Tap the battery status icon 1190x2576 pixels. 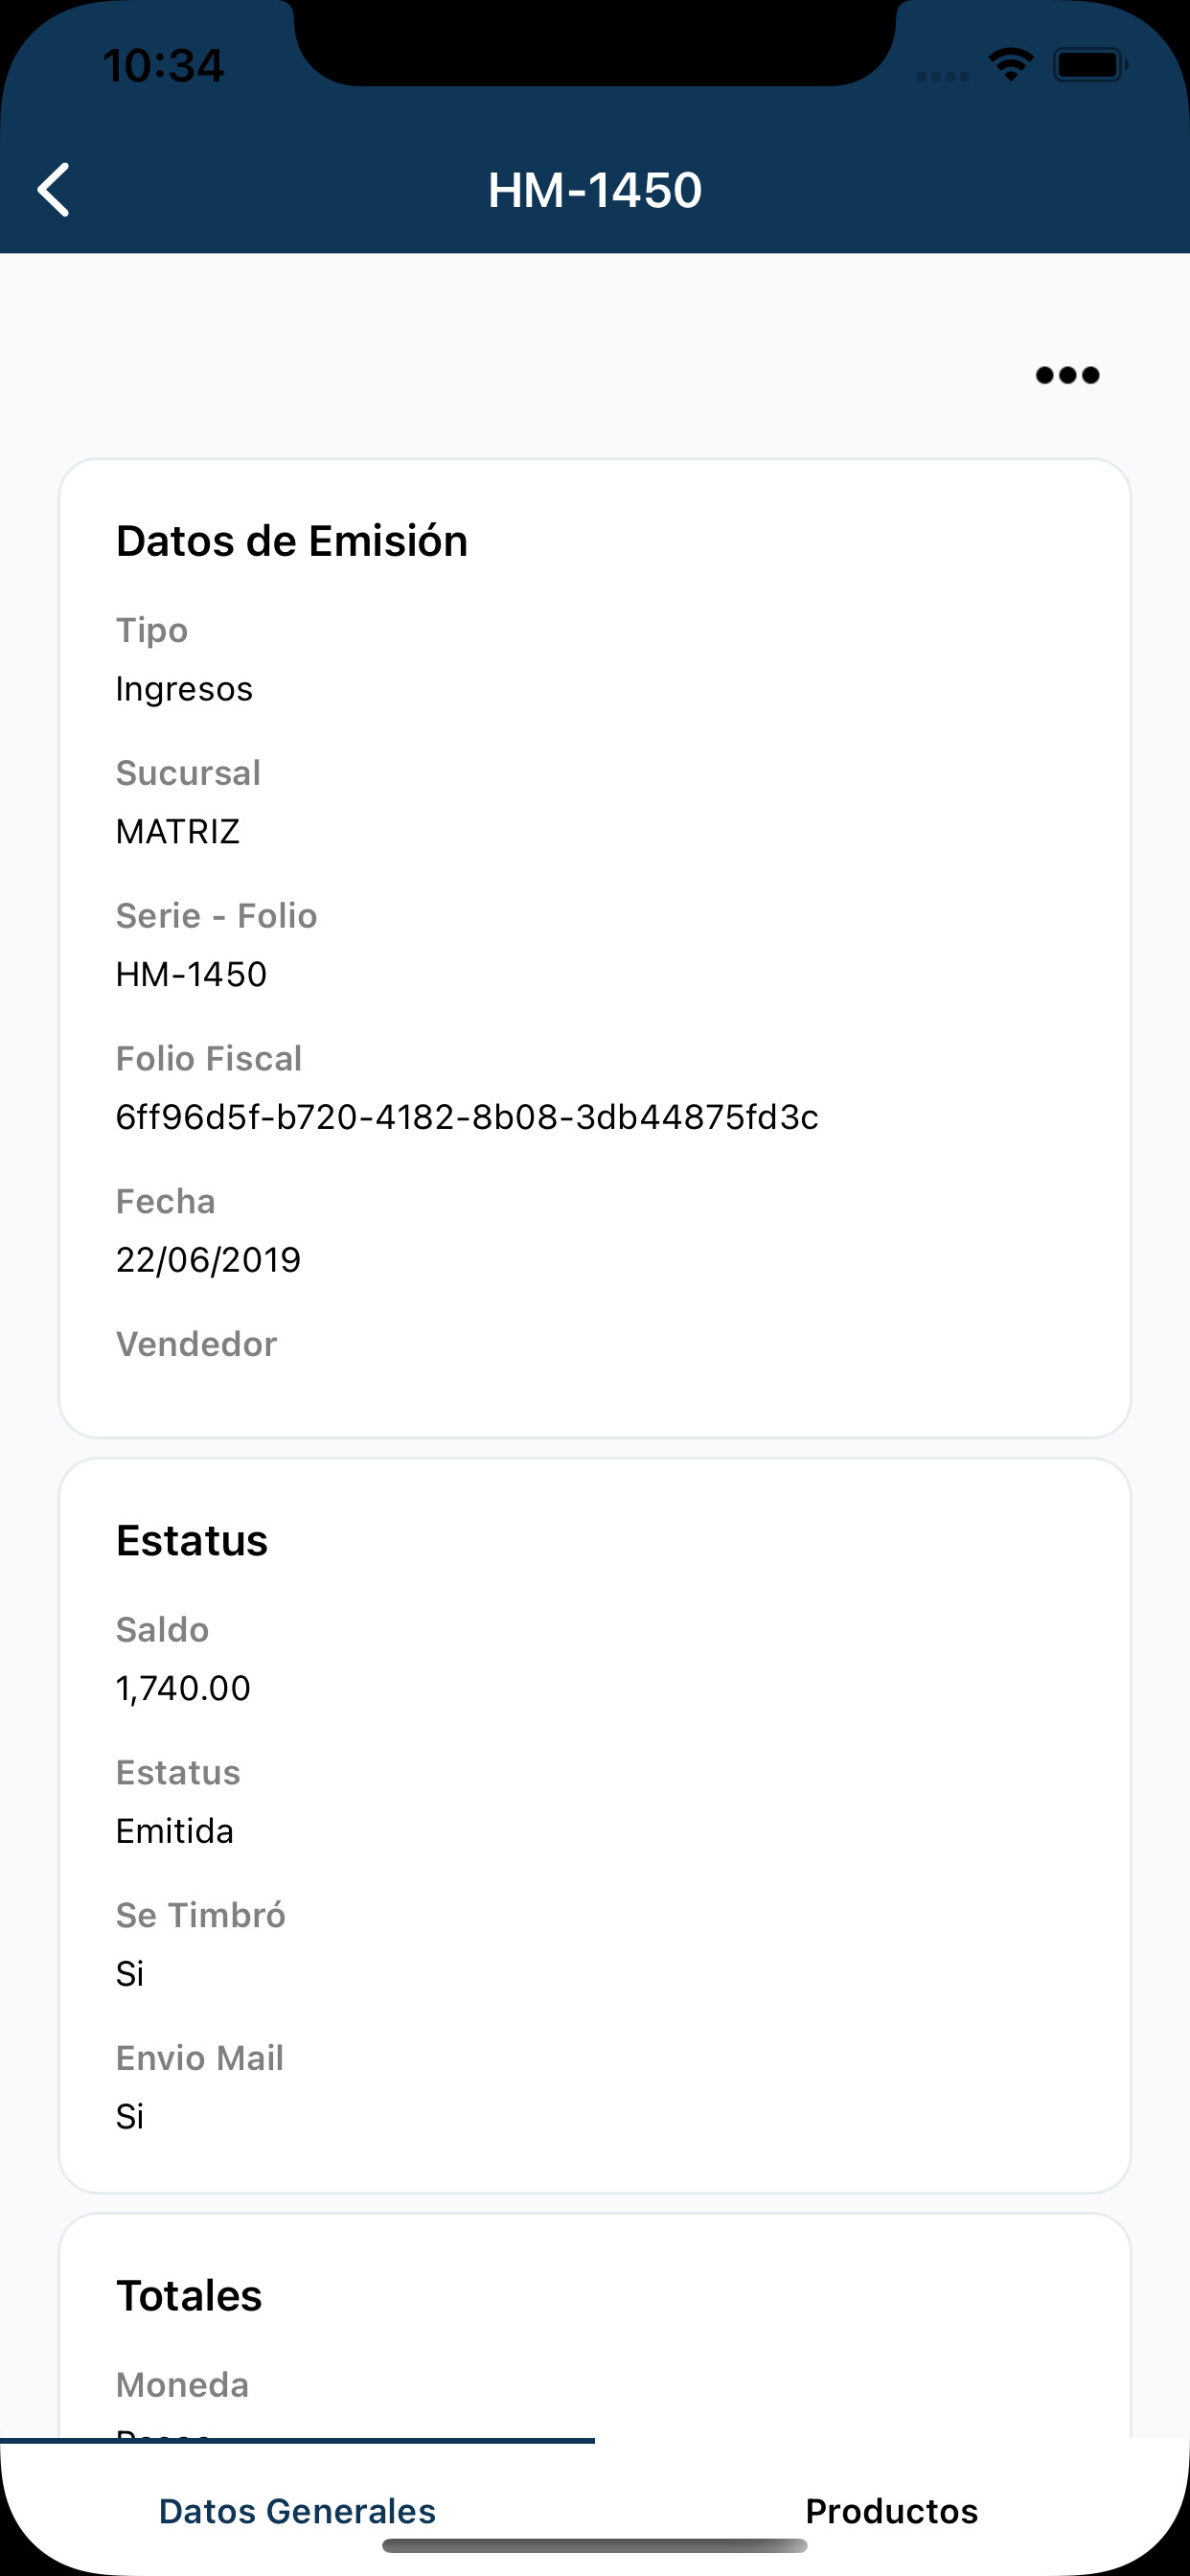pos(1090,65)
